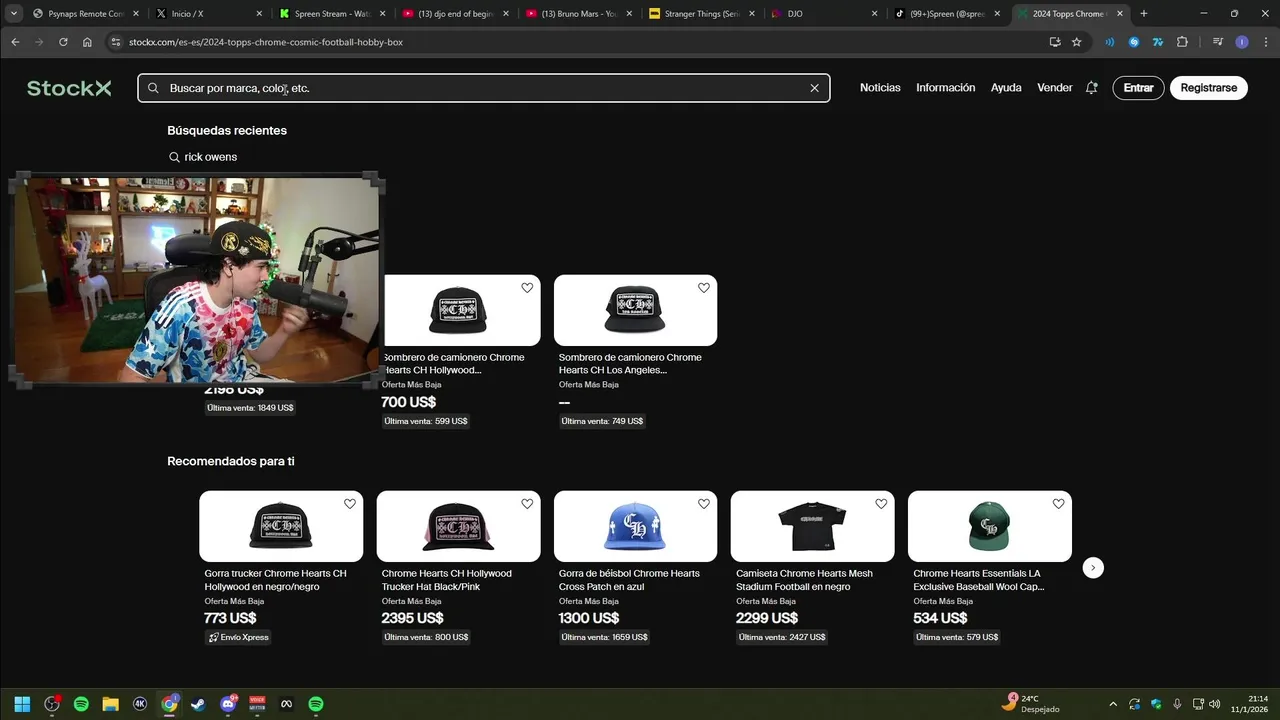Switch to the Inicio / X tab
The width and height of the screenshot is (1280, 720).
[x=209, y=14]
